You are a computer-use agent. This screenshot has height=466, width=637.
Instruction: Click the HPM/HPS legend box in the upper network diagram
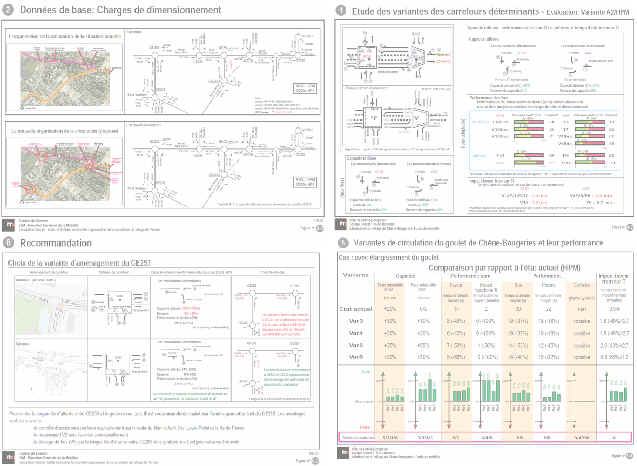(x=304, y=88)
